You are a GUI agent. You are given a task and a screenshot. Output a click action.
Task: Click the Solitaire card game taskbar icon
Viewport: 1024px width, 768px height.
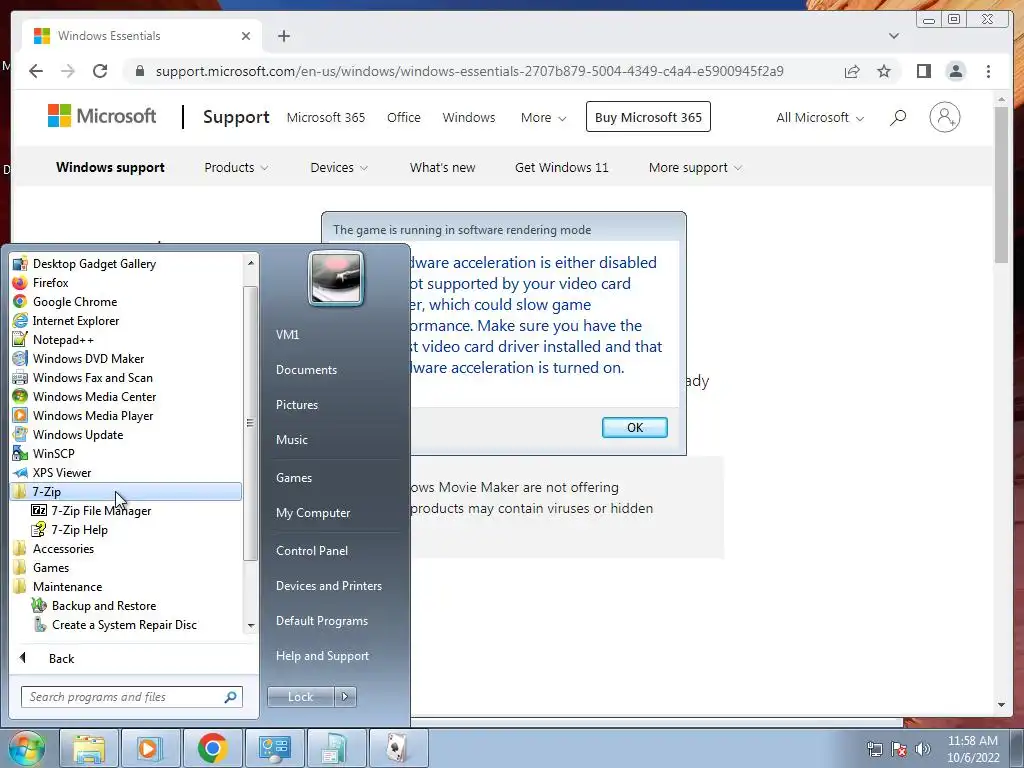pos(398,748)
